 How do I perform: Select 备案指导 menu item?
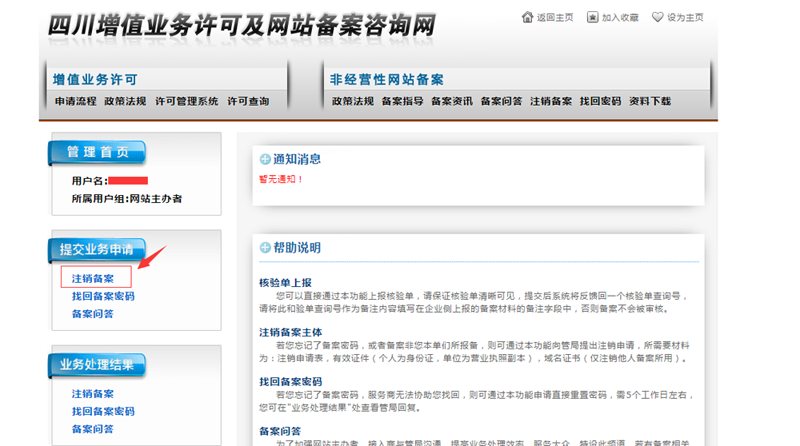click(403, 102)
